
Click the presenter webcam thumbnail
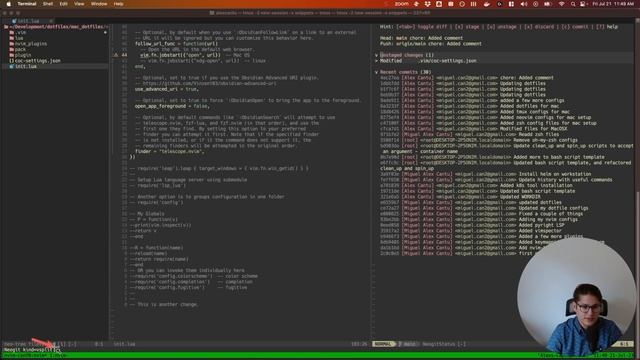[x=576, y=297]
